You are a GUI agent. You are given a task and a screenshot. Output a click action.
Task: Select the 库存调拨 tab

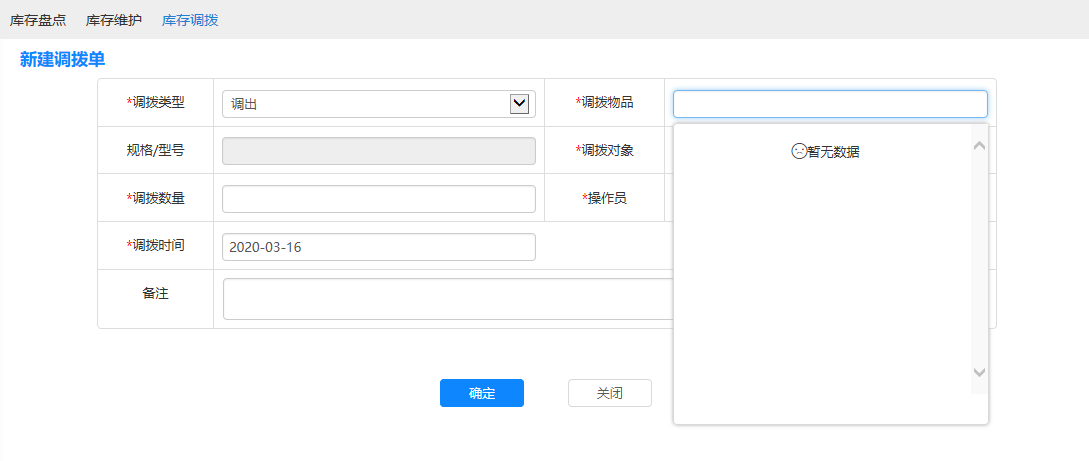click(x=190, y=20)
